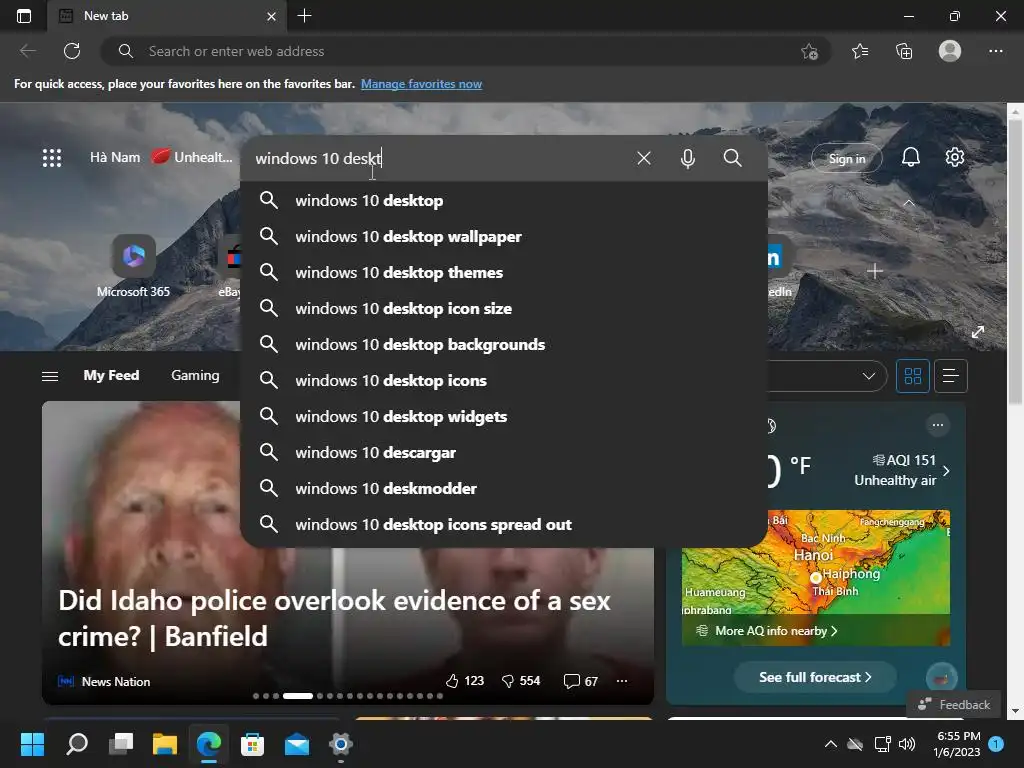Add a new quick link site
The width and height of the screenshot is (1024, 768).
click(x=874, y=271)
